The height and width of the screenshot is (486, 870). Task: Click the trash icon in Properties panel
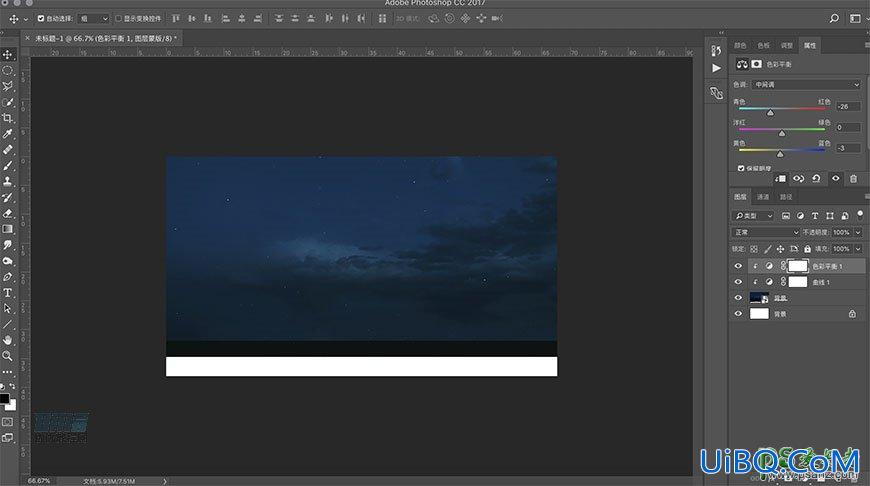click(x=853, y=179)
